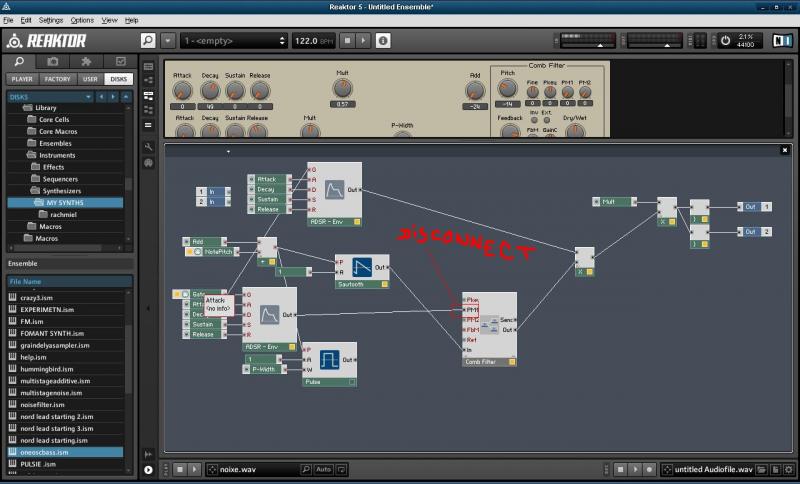Click the ADSR-Env module icon at top

pos(335,190)
